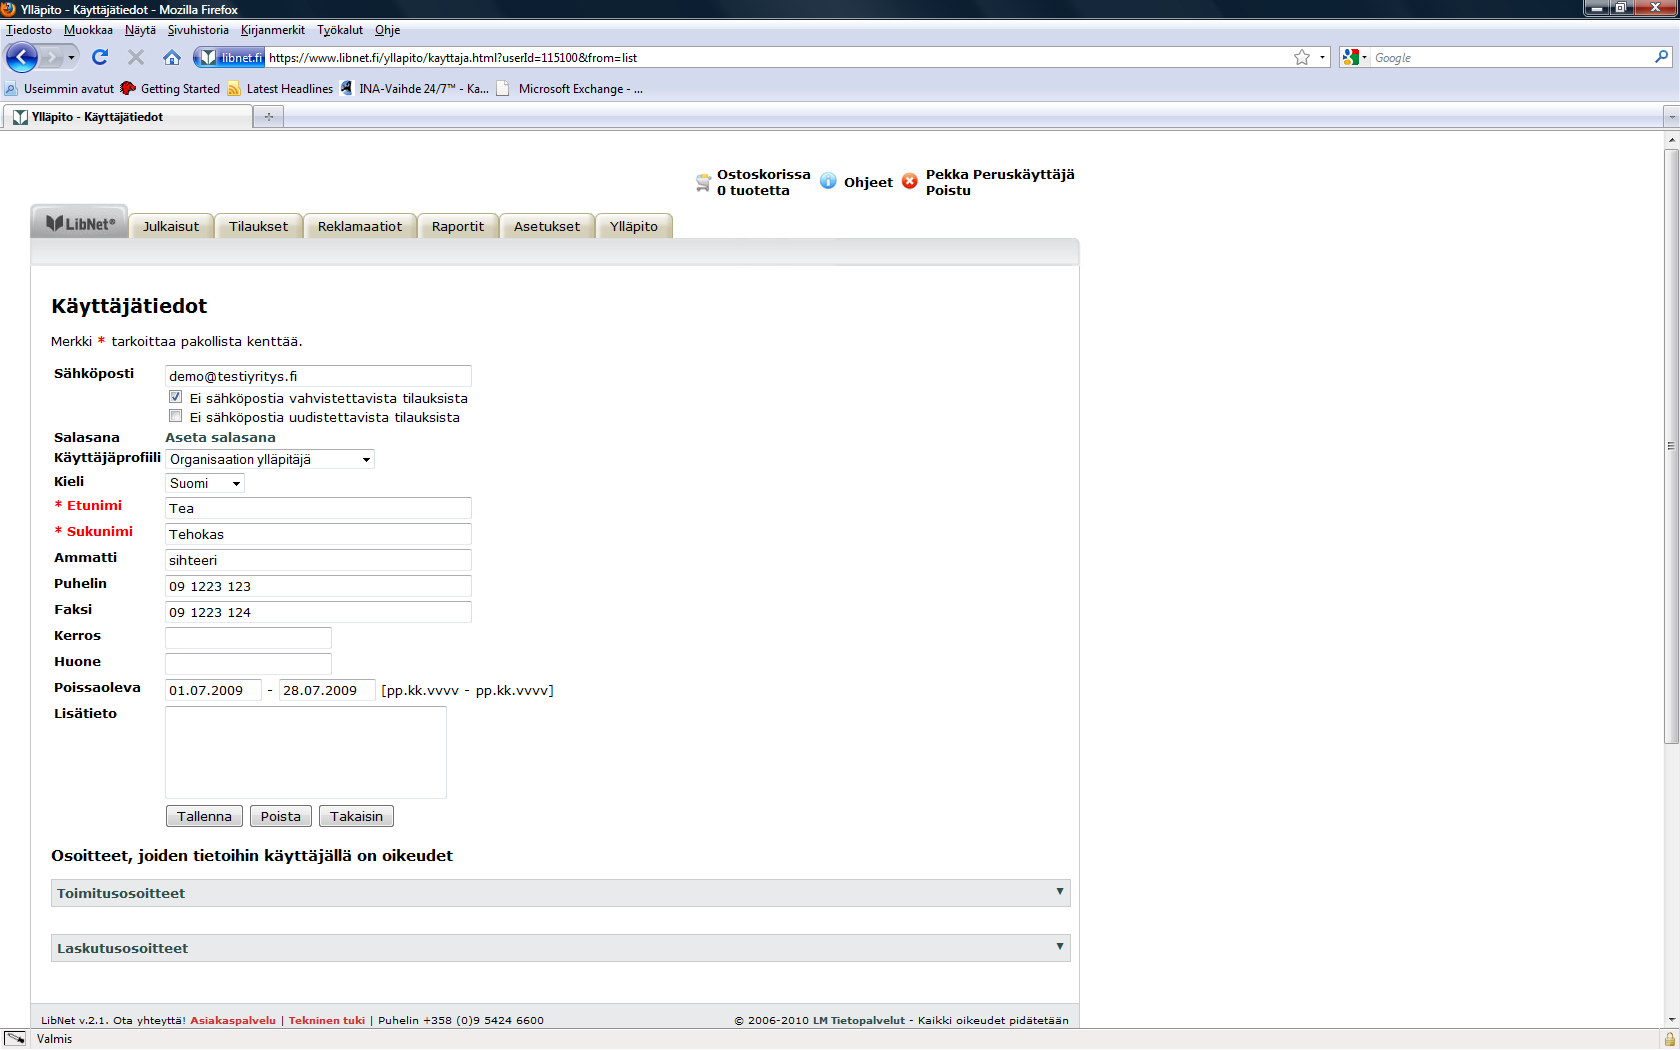1680x1050 pixels.
Task: Open Getting Started bookmark
Action: [170, 88]
